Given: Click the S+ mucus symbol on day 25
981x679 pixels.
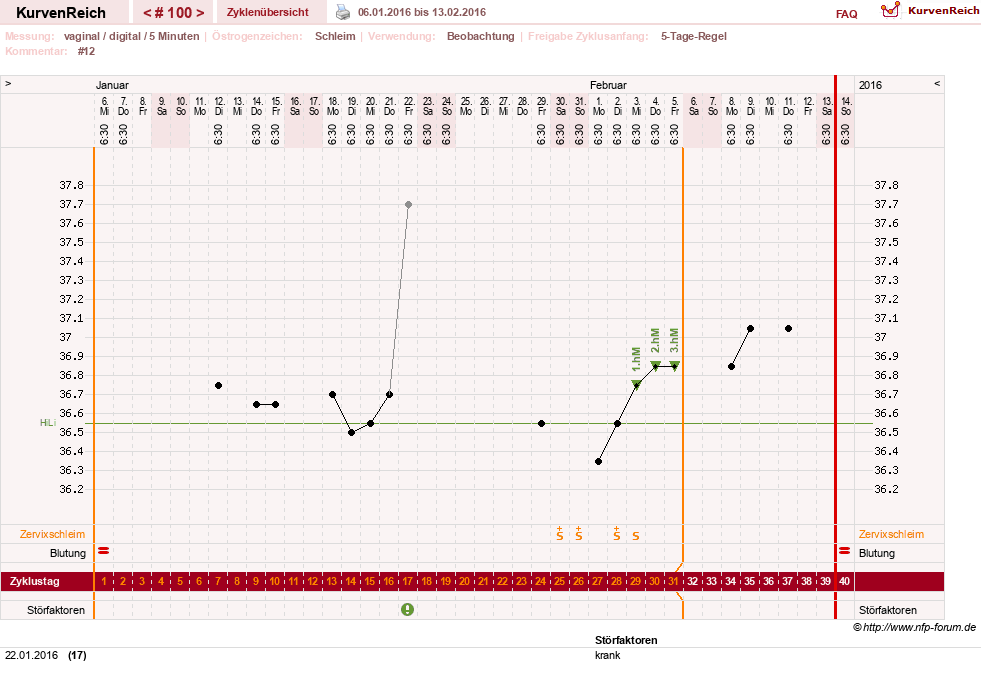Looking at the screenshot, I should click(560, 534).
